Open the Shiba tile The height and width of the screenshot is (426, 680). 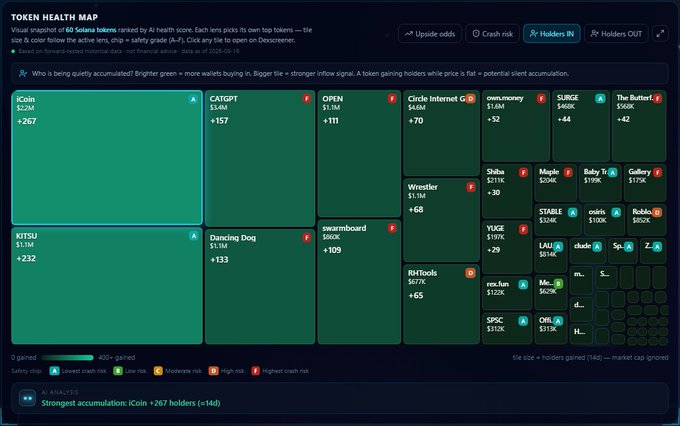pos(507,191)
